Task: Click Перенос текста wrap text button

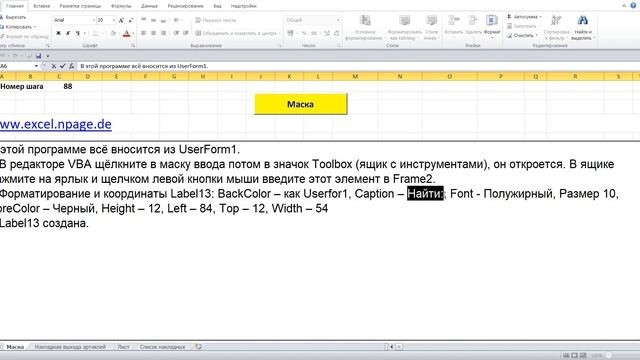Action: pos(216,20)
